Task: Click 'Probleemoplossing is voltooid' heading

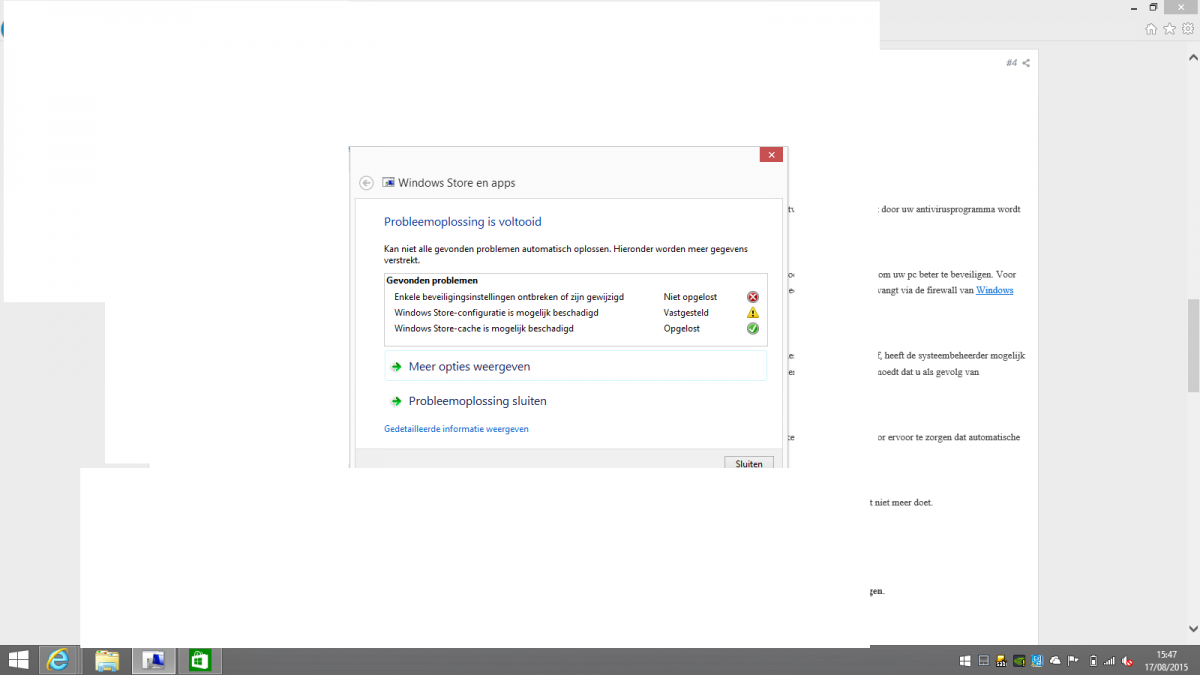Action: [463, 222]
